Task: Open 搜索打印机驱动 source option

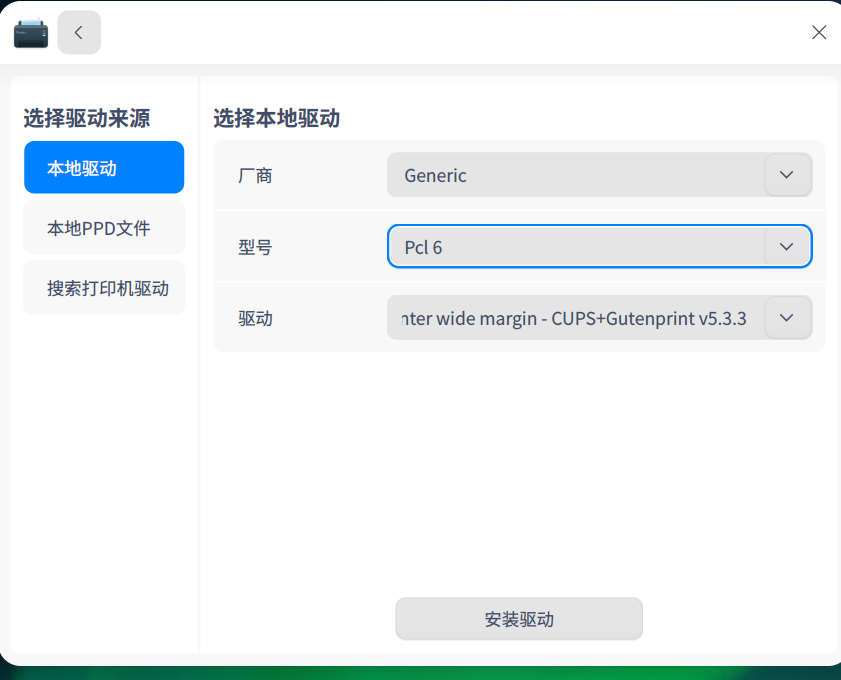Action: pos(104,288)
